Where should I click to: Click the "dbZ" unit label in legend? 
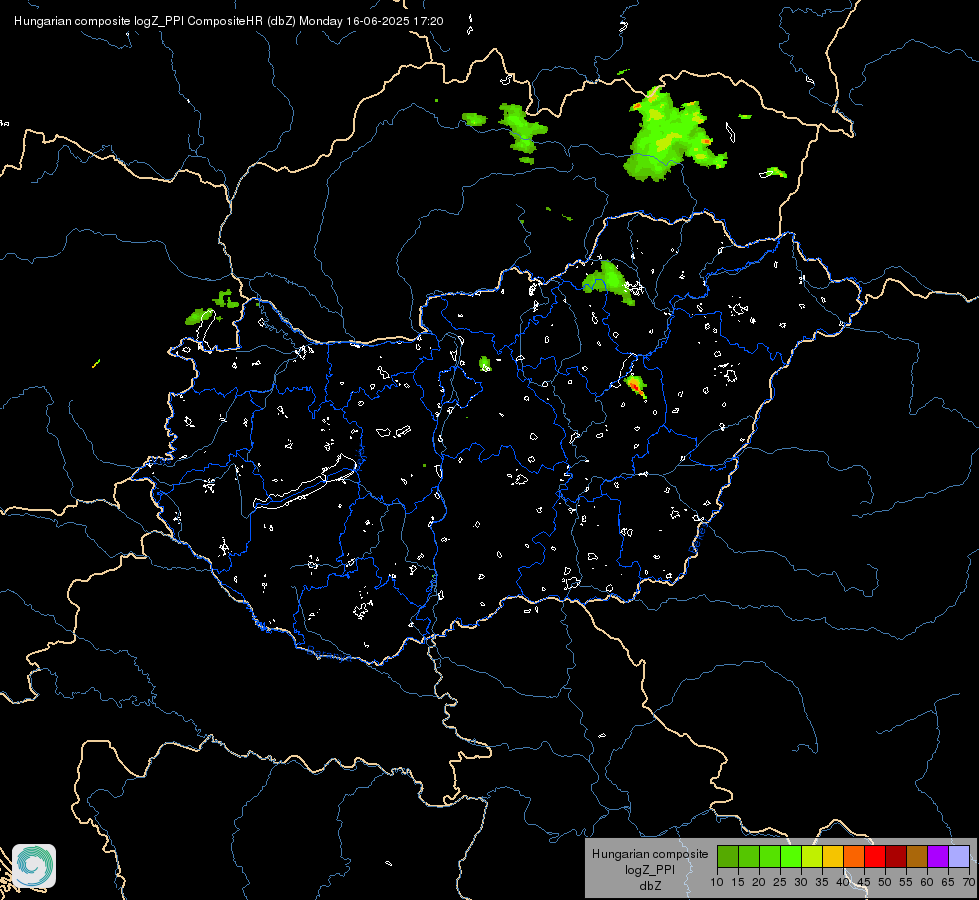coord(650,886)
